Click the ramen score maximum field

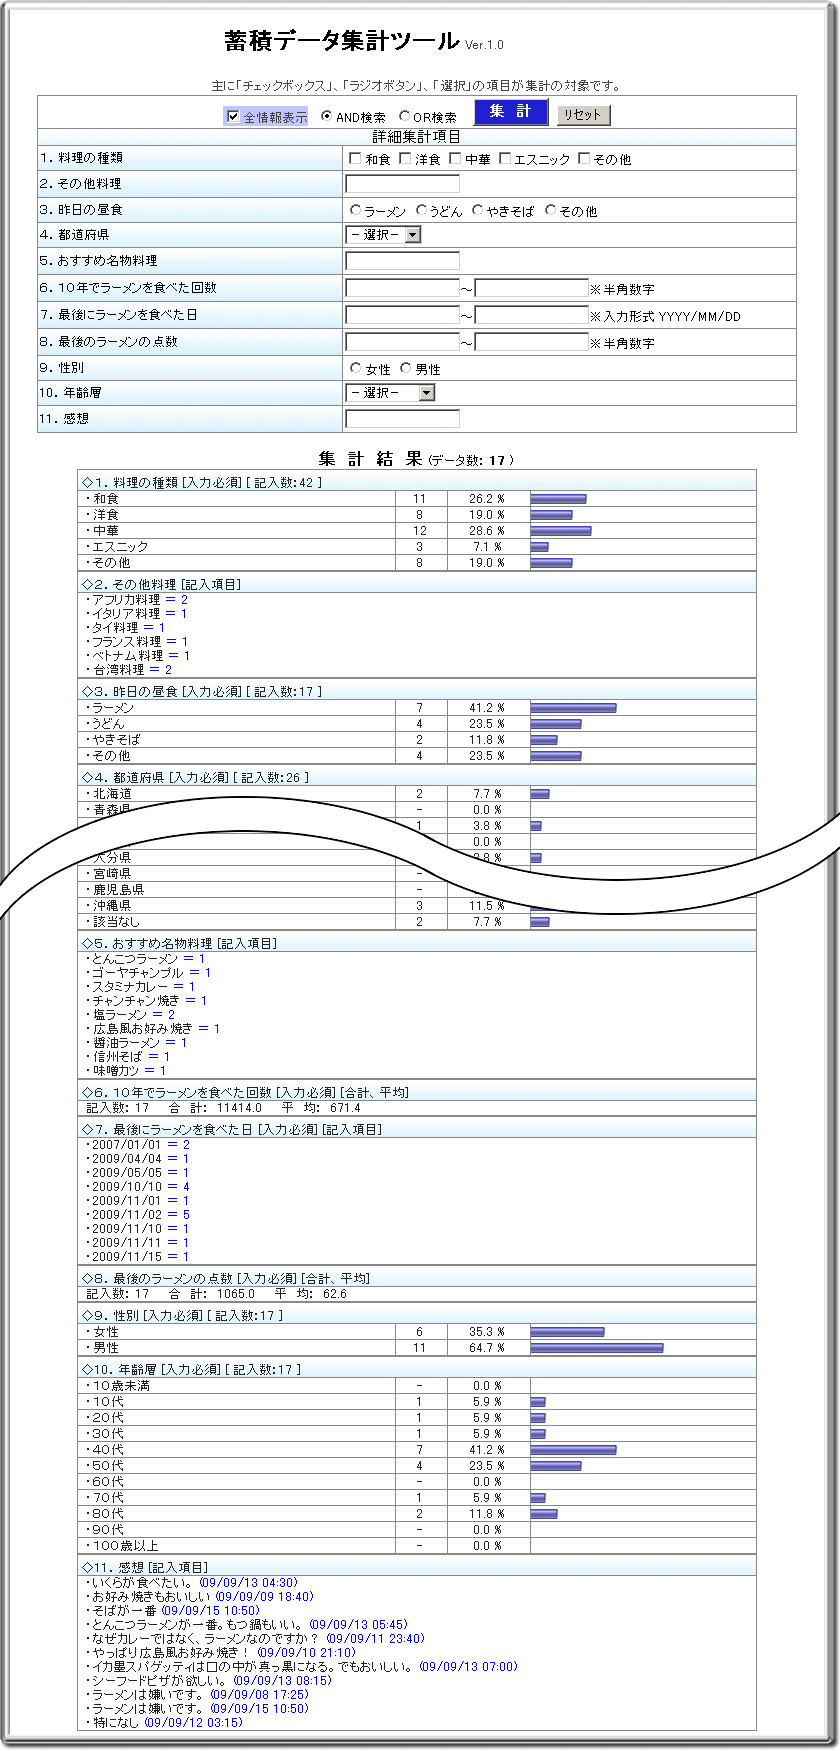pos(532,342)
